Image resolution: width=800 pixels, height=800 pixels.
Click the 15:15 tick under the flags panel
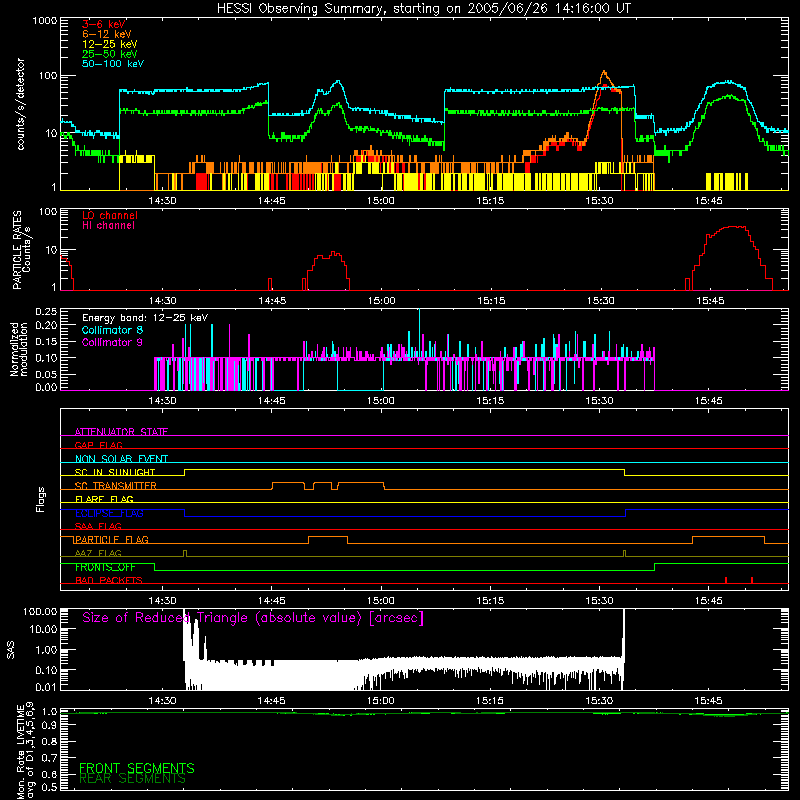(490, 601)
